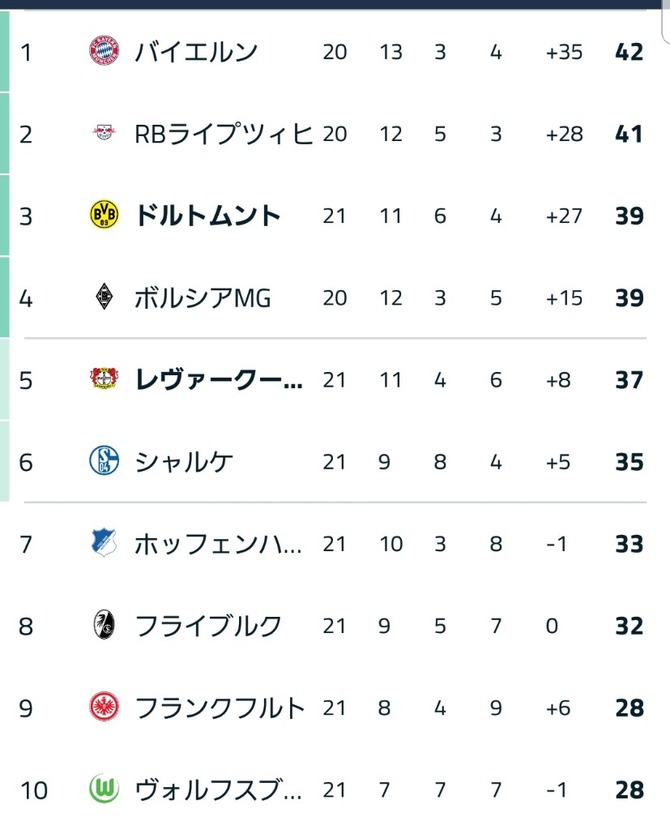Click the Bayer Leverkusen club crest
Screen dimensions: 670x830
click(104, 378)
